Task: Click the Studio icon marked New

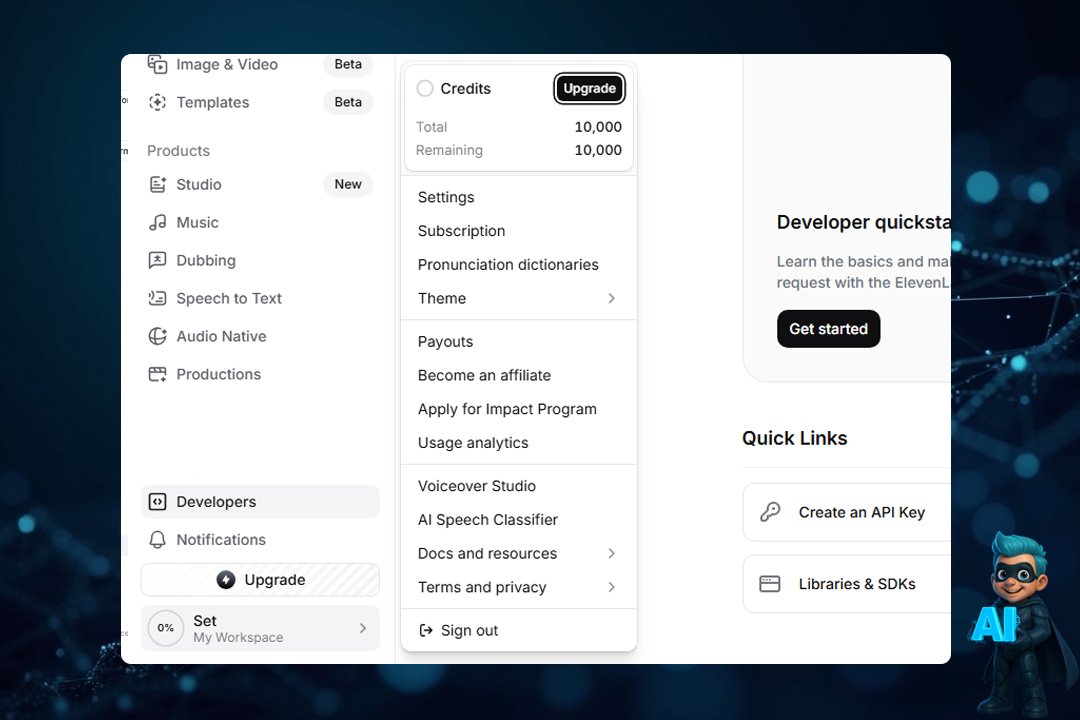Action: coord(157,184)
